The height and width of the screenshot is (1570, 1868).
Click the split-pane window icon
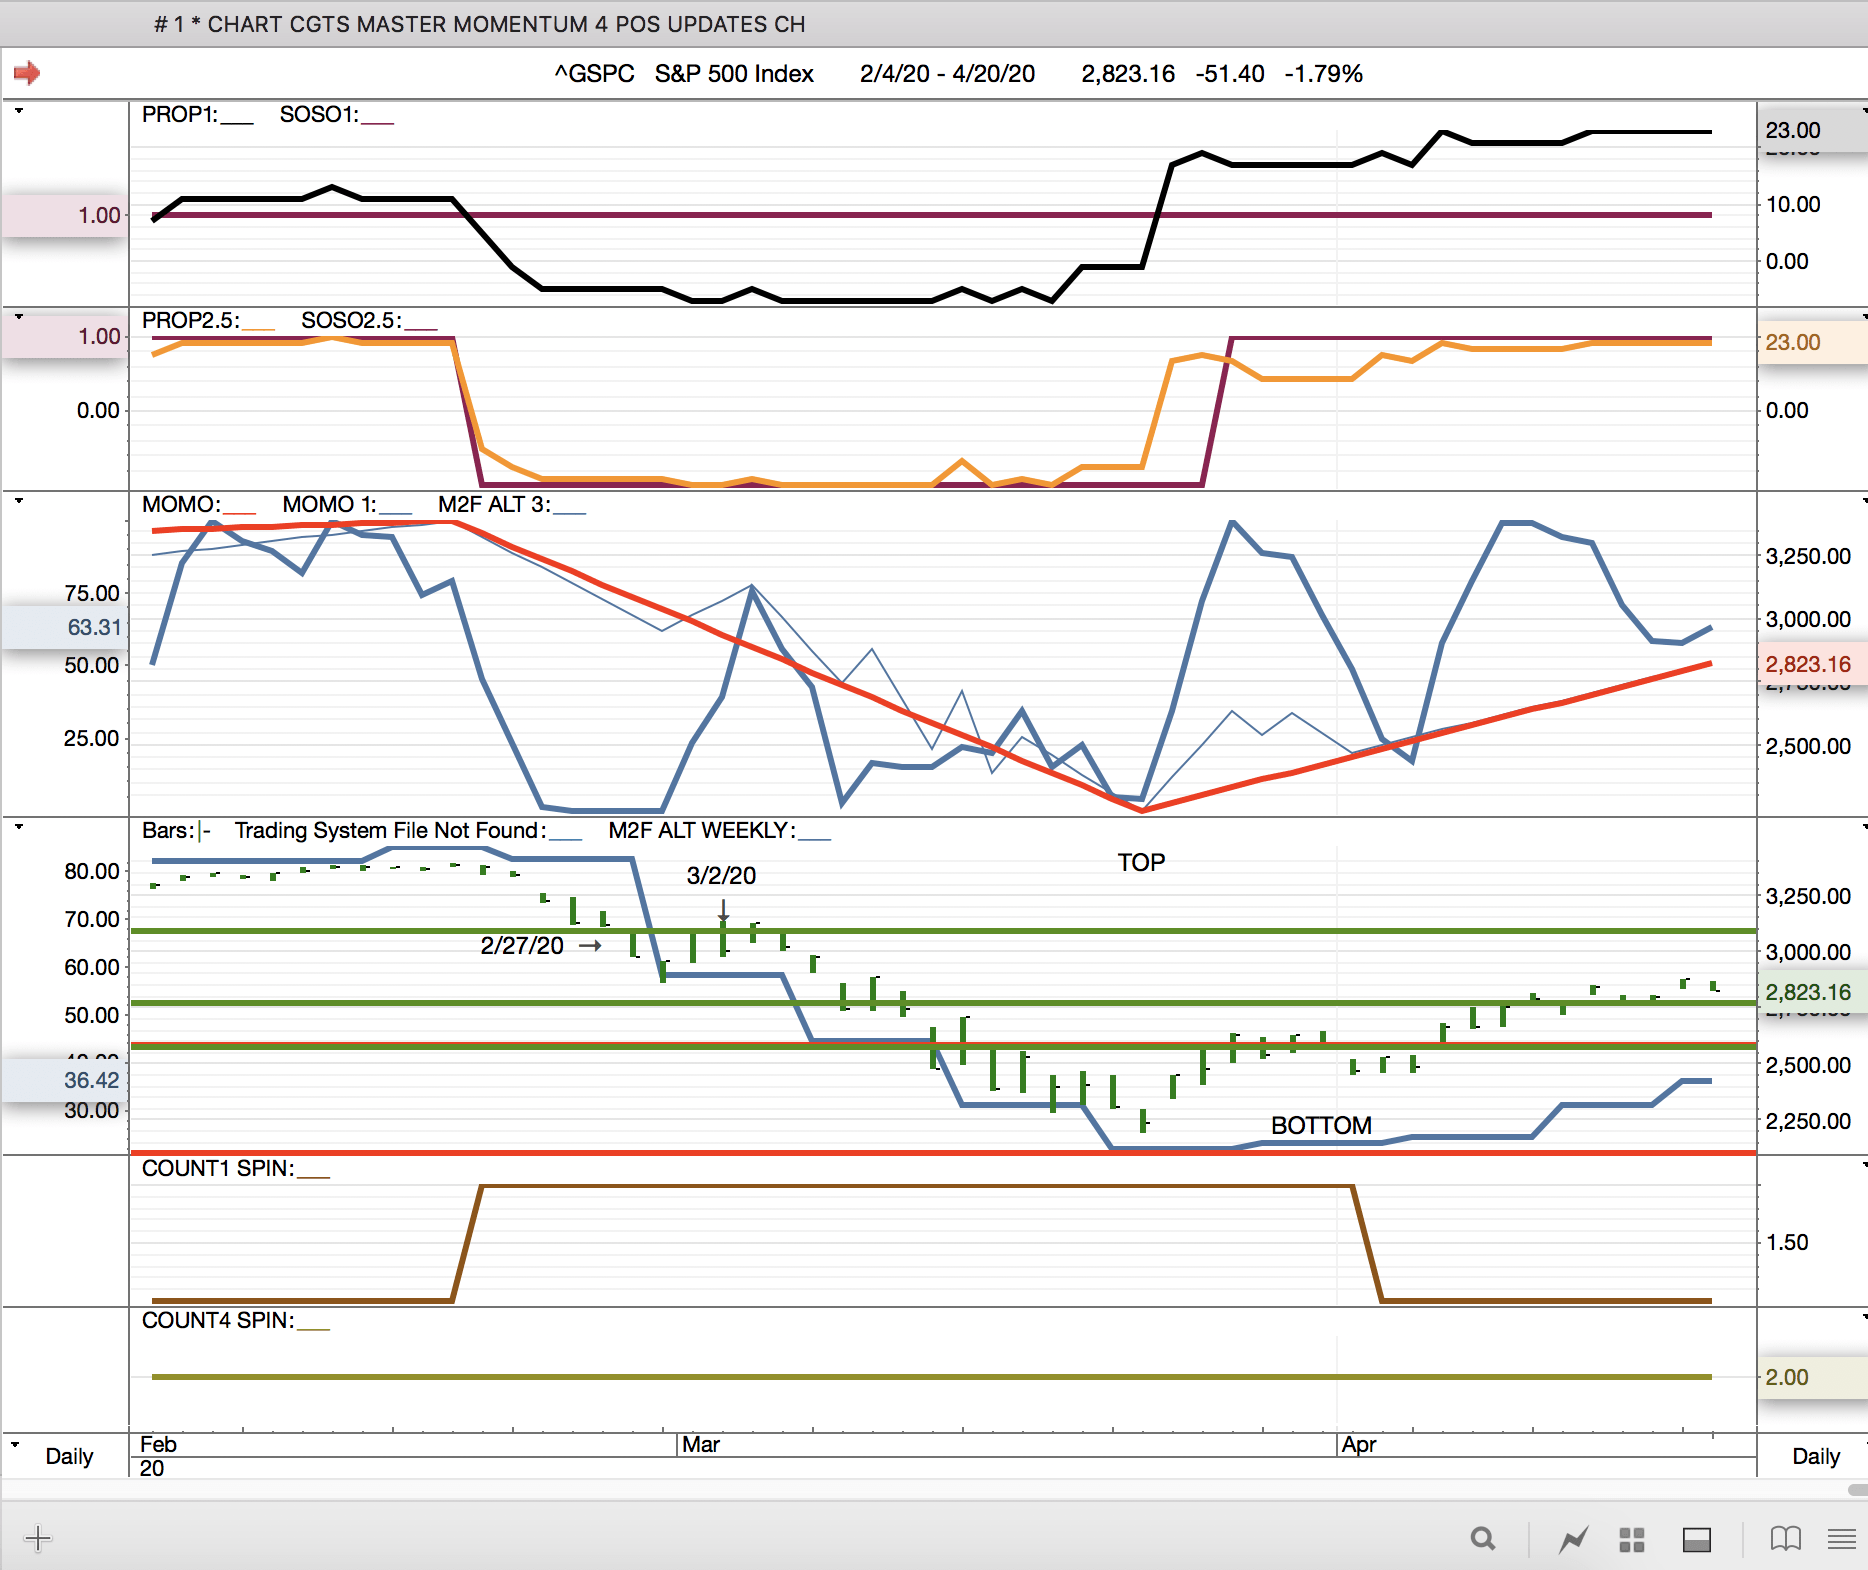[x=1696, y=1539]
